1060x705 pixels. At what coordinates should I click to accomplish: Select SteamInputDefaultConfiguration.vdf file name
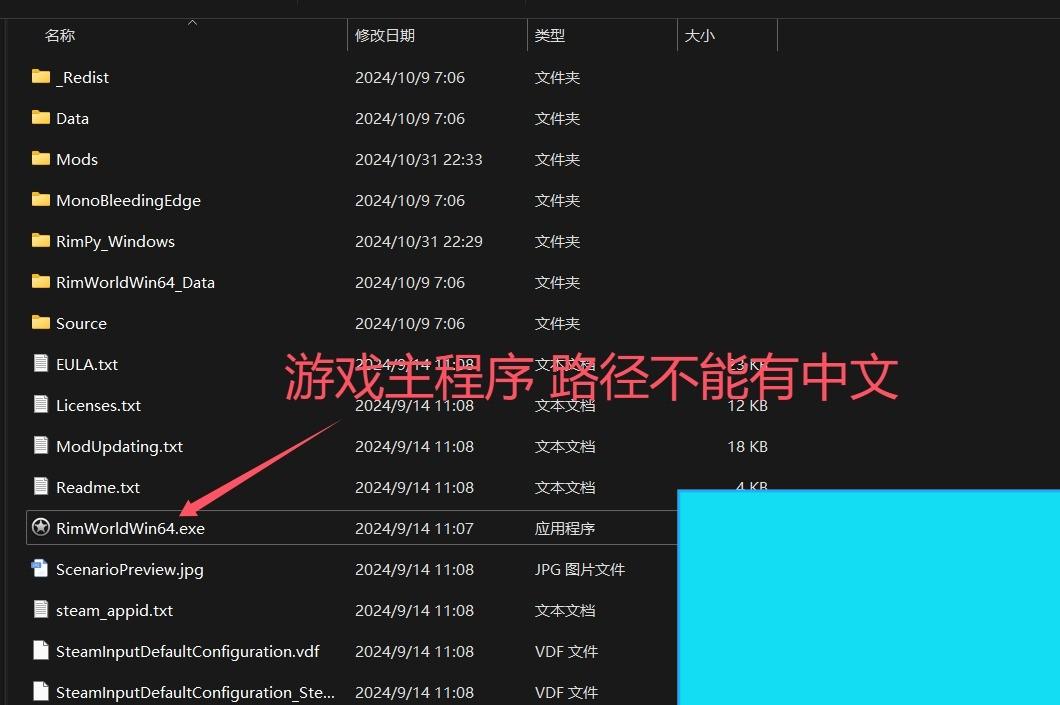click(x=188, y=652)
